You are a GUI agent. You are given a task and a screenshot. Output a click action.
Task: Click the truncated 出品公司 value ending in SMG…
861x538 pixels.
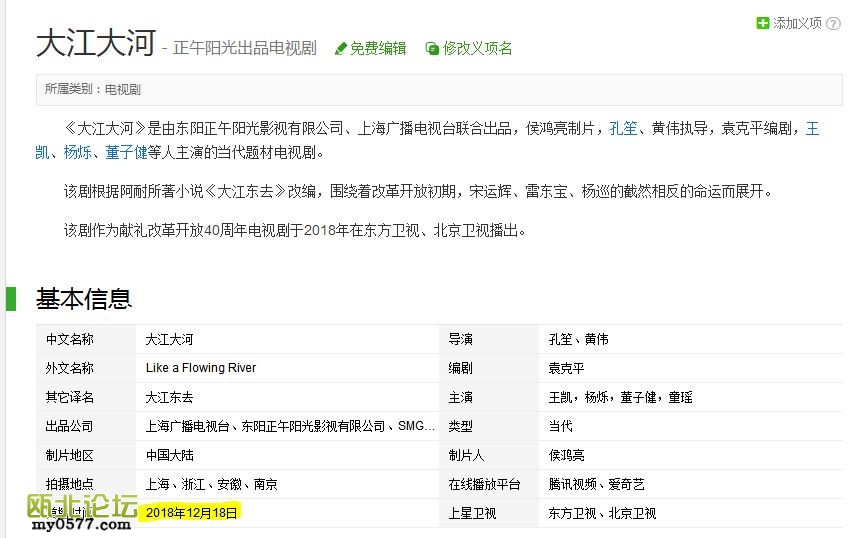click(290, 426)
